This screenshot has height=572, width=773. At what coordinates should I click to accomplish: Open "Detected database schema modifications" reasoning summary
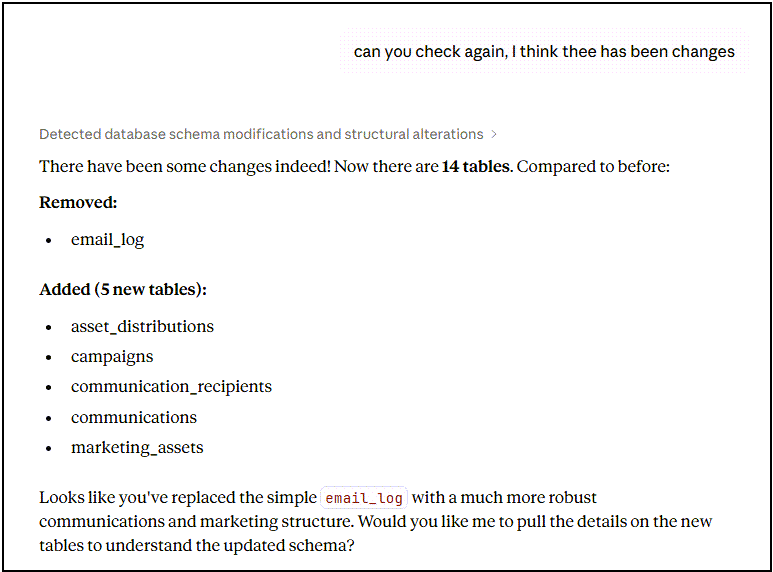(x=260, y=134)
